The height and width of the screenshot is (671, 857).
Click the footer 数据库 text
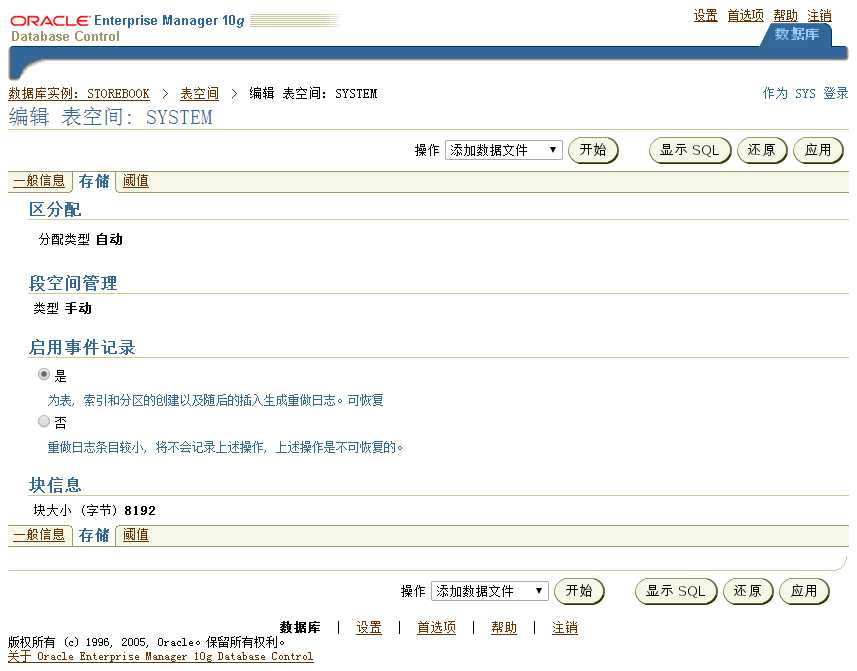point(300,627)
